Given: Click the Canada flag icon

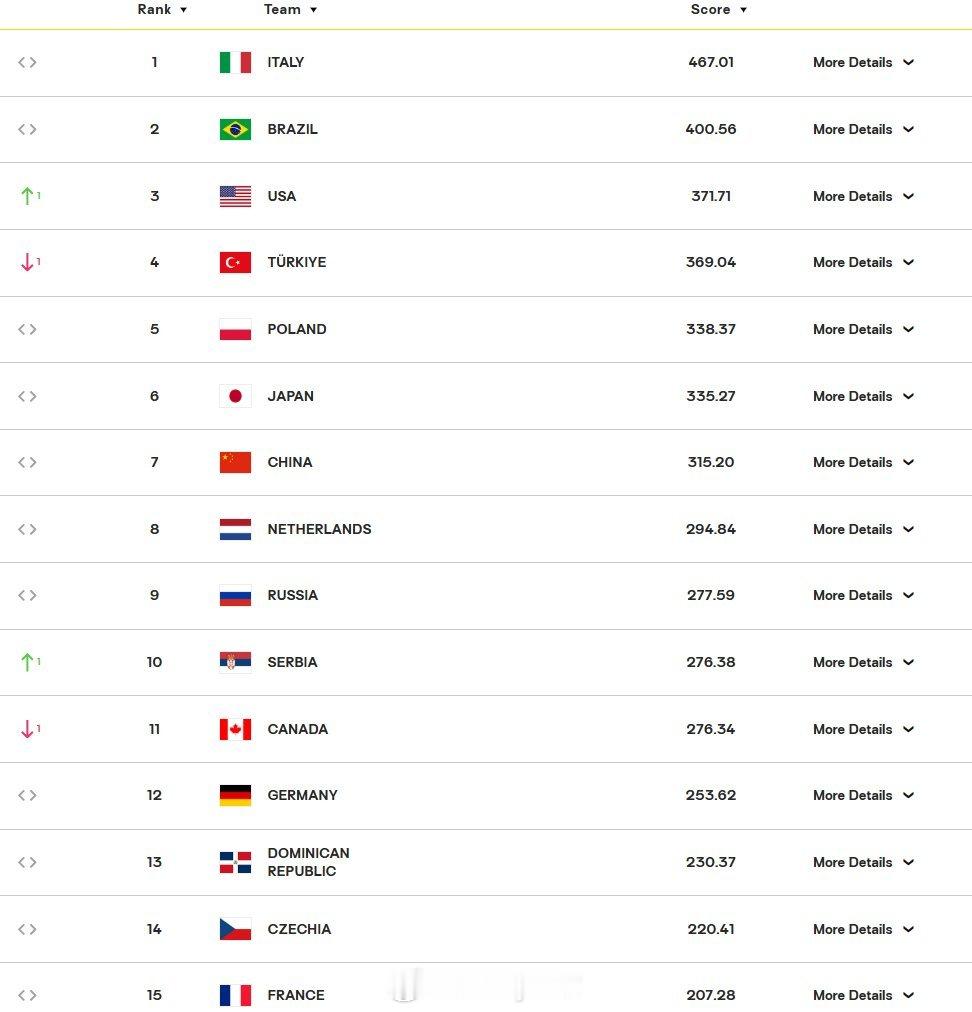Looking at the screenshot, I should 235,729.
